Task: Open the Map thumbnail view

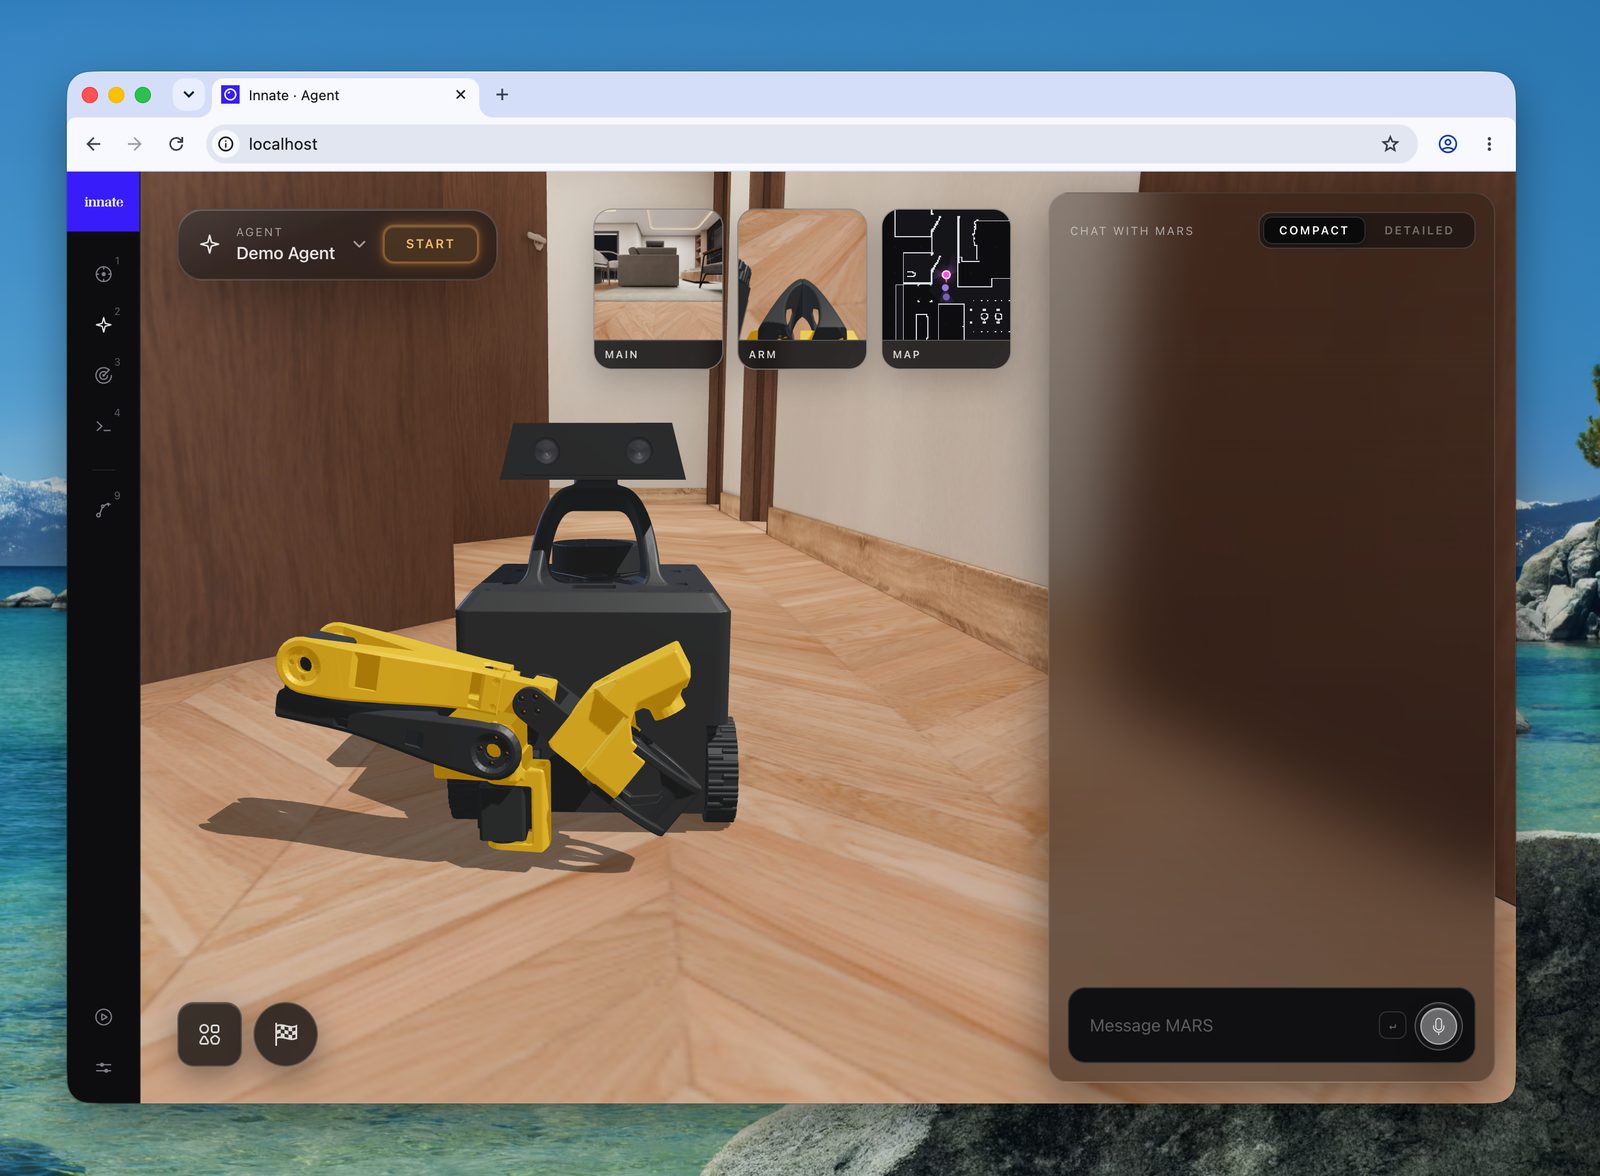Action: (x=946, y=288)
